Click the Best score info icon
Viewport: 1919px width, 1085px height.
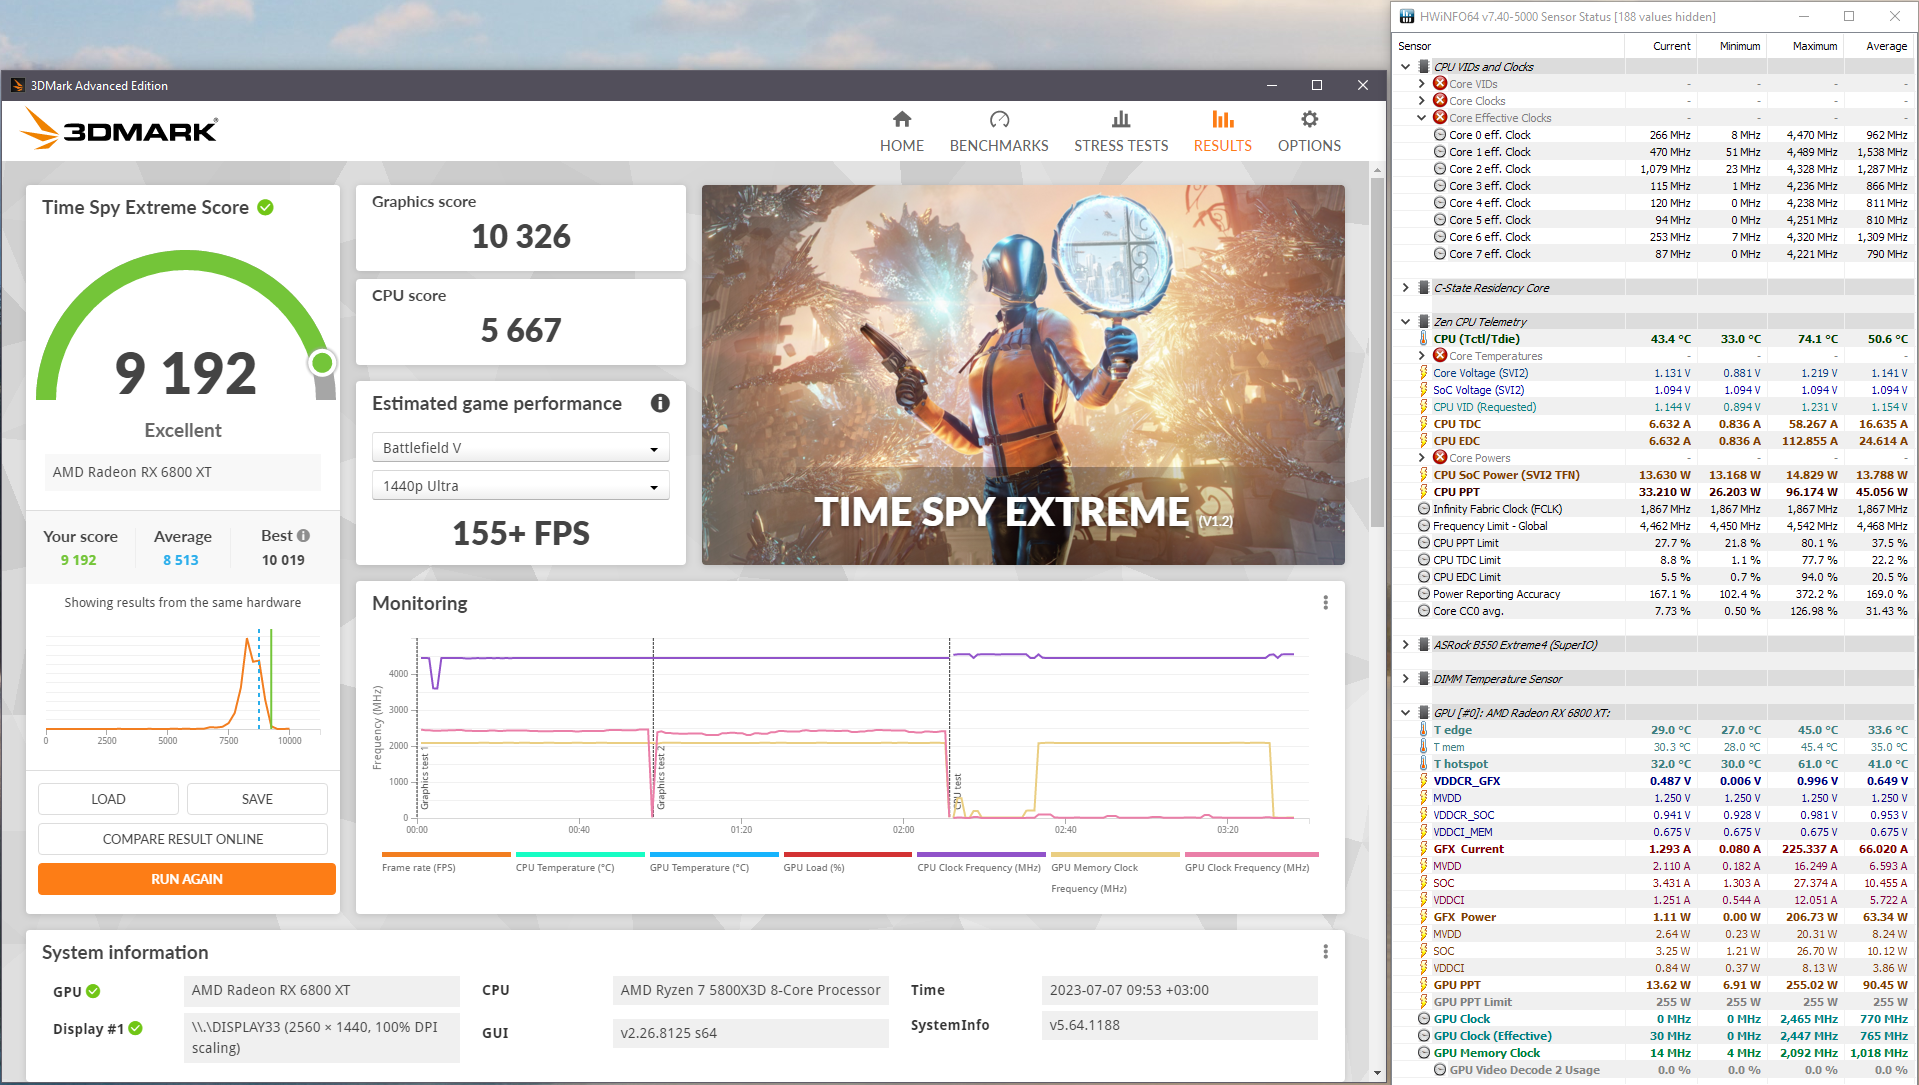pos(303,536)
